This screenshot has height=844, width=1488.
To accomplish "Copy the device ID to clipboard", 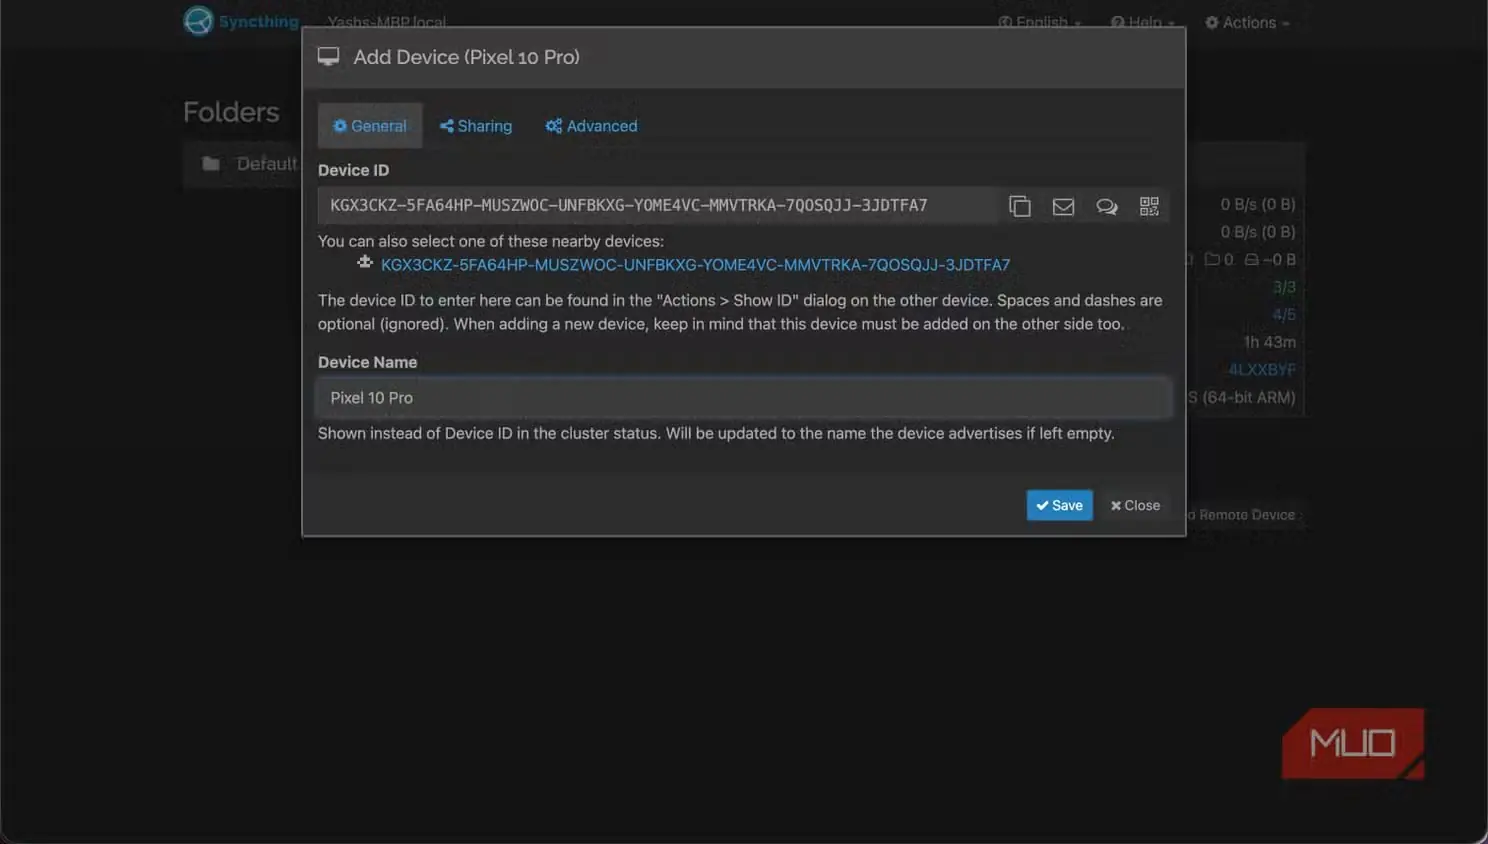I will pos(1020,206).
